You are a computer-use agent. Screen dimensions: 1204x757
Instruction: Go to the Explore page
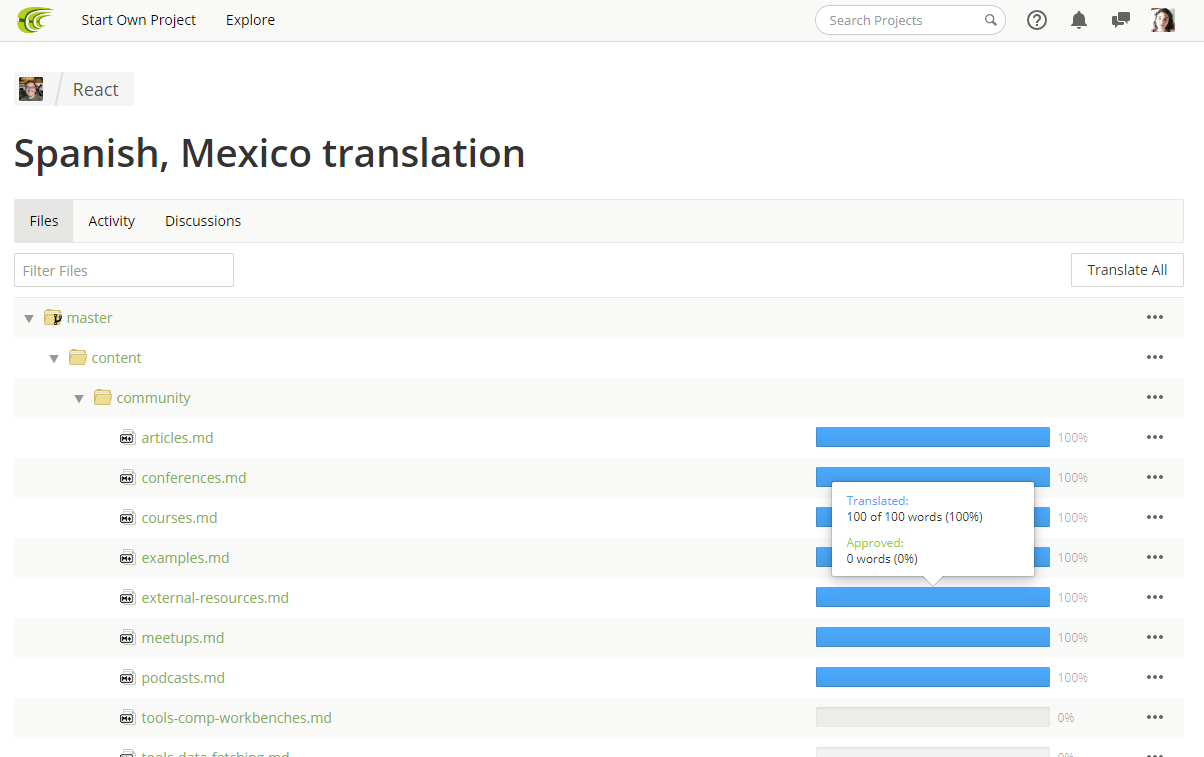[x=250, y=20]
